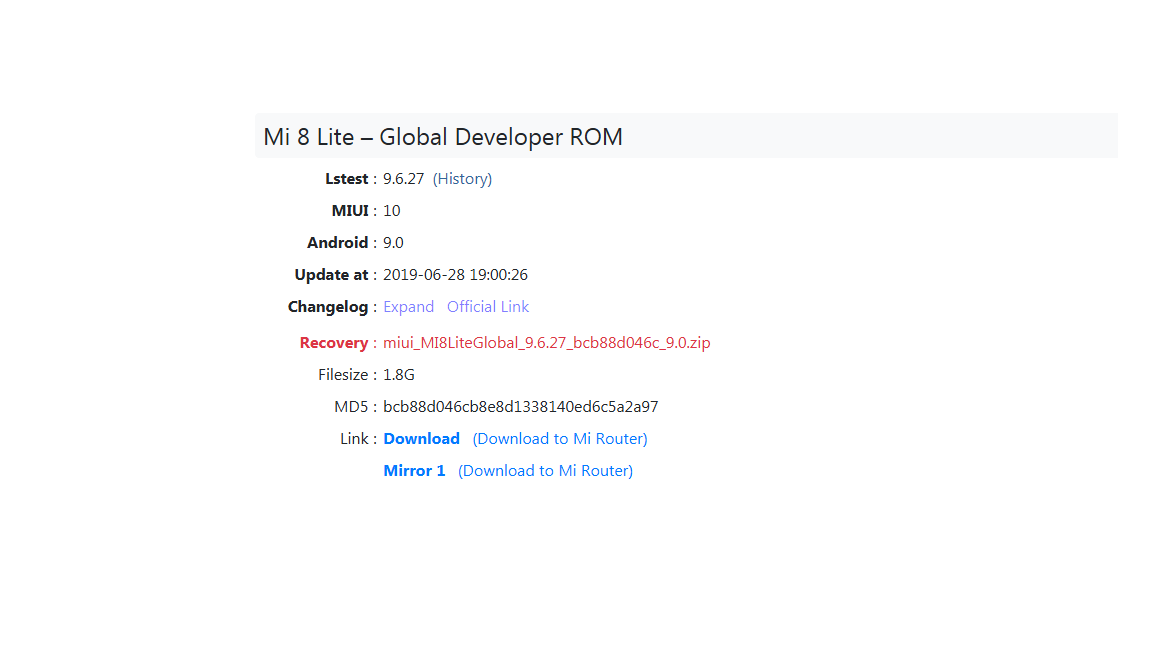1152x648 pixels.
Task: Click the MIUI version value 10
Action: pyautogui.click(x=392, y=211)
